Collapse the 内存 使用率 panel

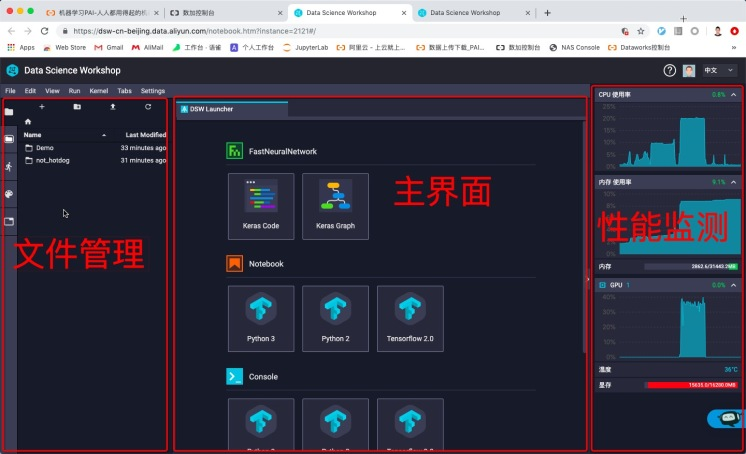pyautogui.click(x=734, y=182)
